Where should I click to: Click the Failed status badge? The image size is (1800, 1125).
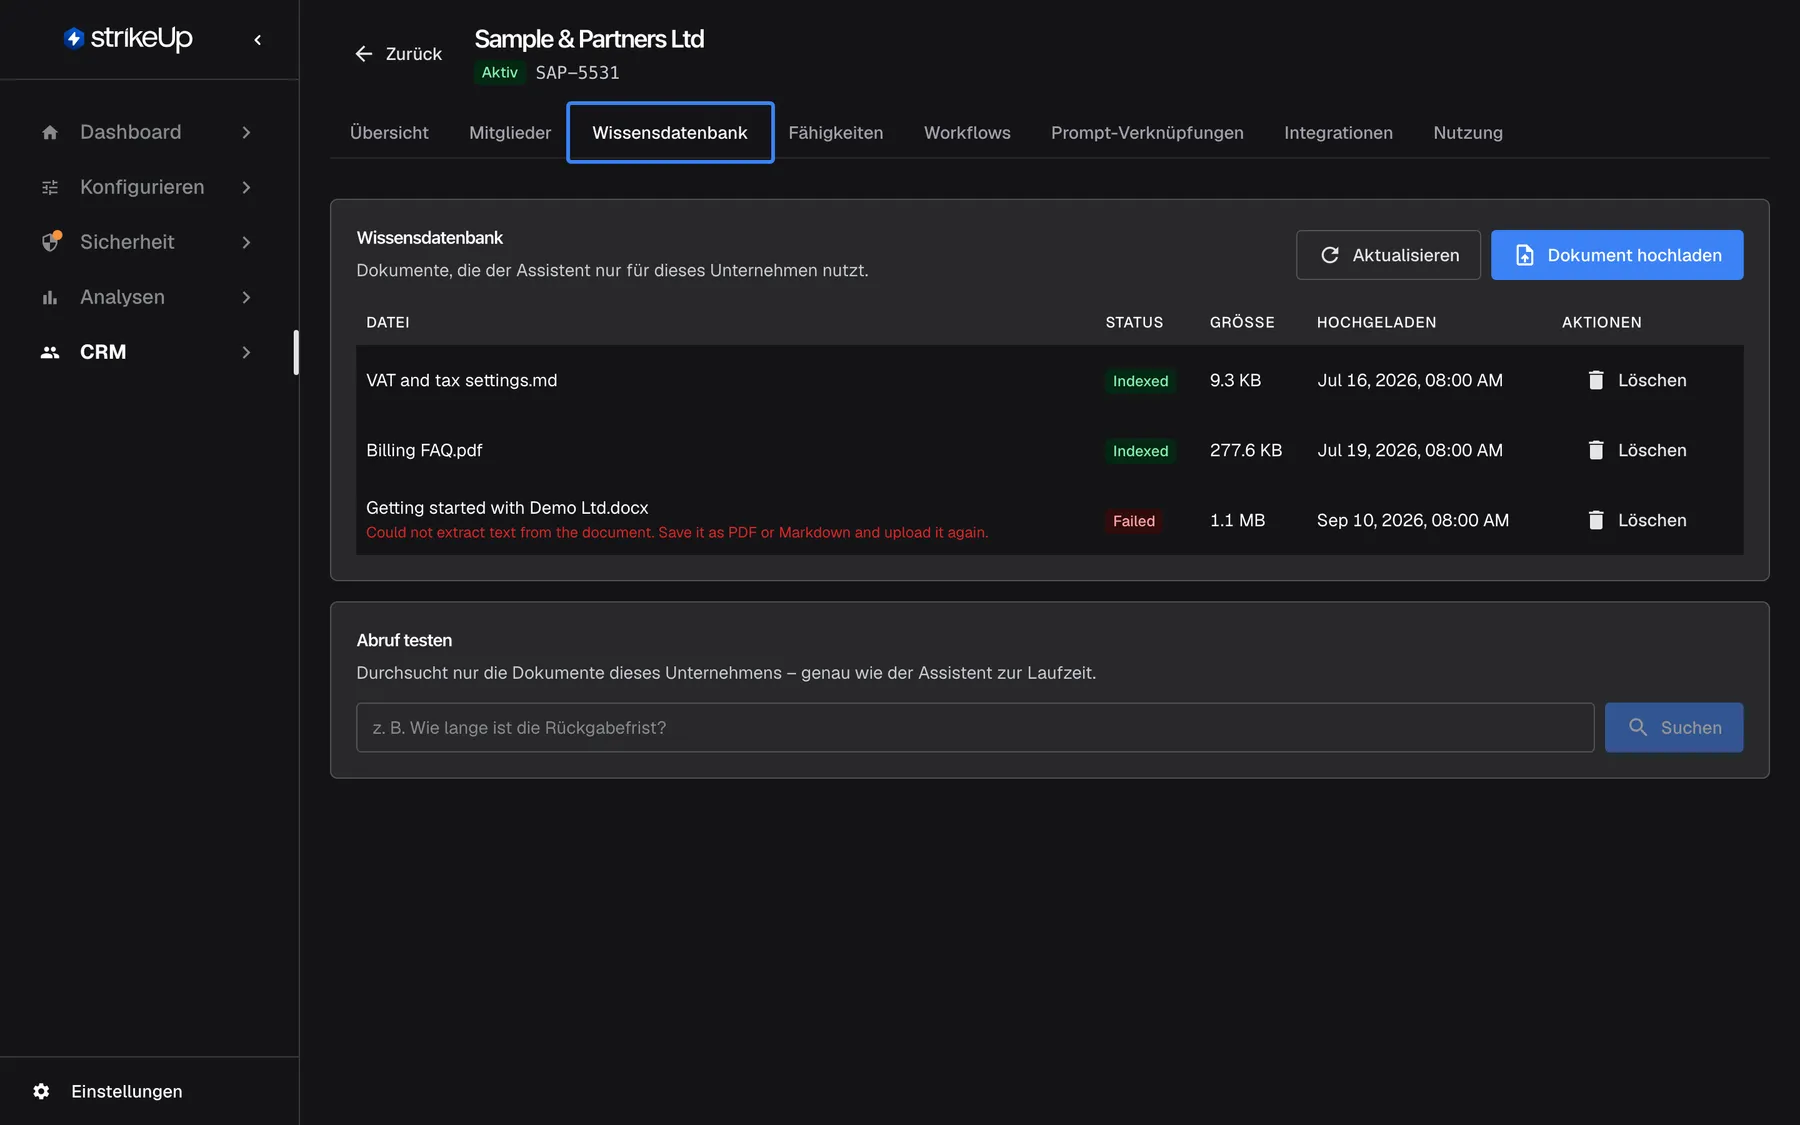(x=1134, y=521)
